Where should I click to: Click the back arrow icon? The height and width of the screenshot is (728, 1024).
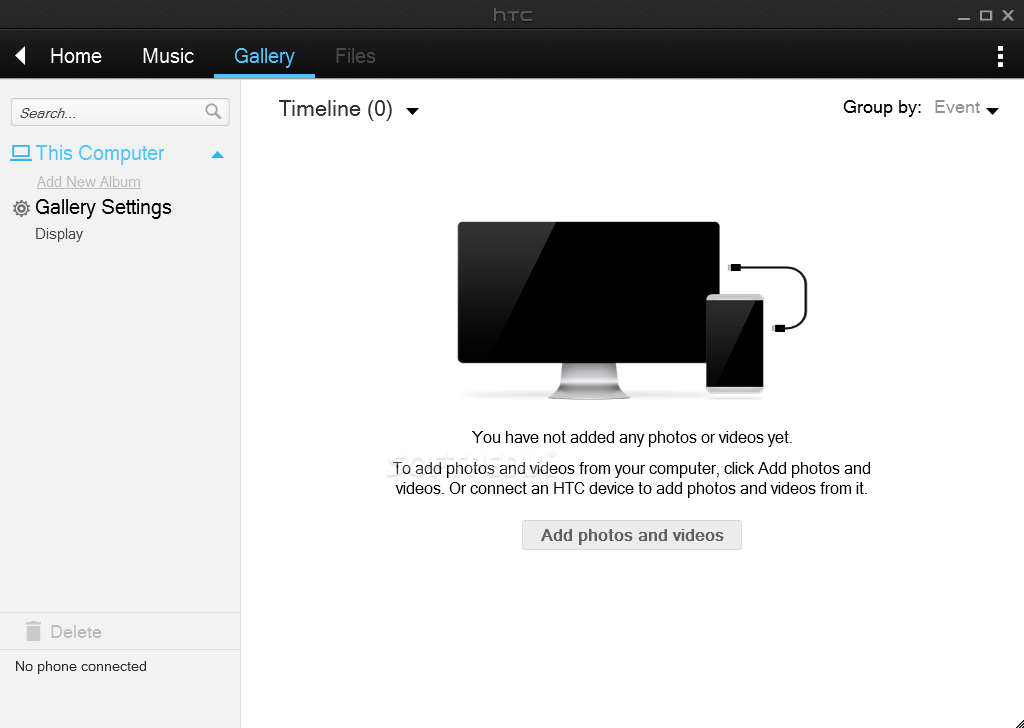pyautogui.click(x=20, y=55)
